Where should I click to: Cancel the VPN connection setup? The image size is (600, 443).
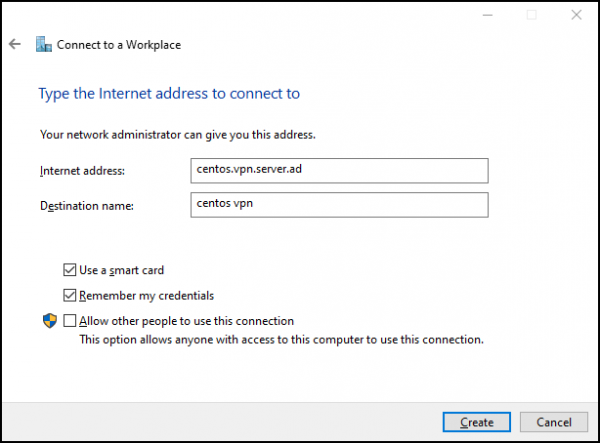553,422
